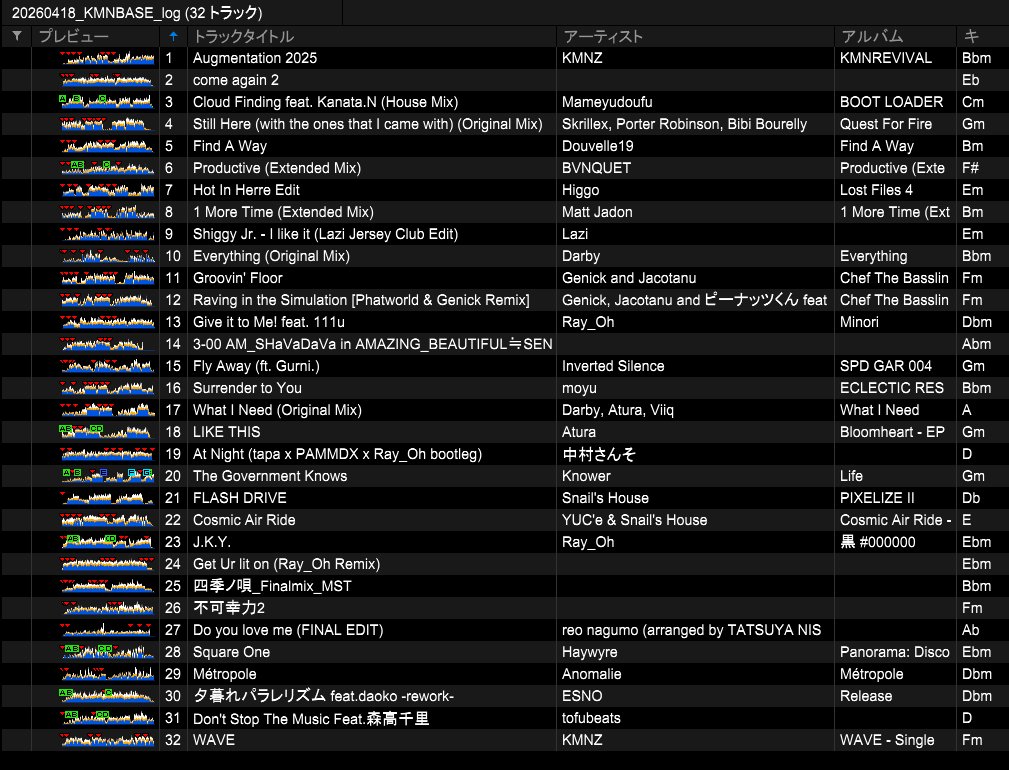The width and height of the screenshot is (1009, 770).
Task: Open the 20260418_KMNBASE_log playlist tab
Action: click(x=137, y=12)
